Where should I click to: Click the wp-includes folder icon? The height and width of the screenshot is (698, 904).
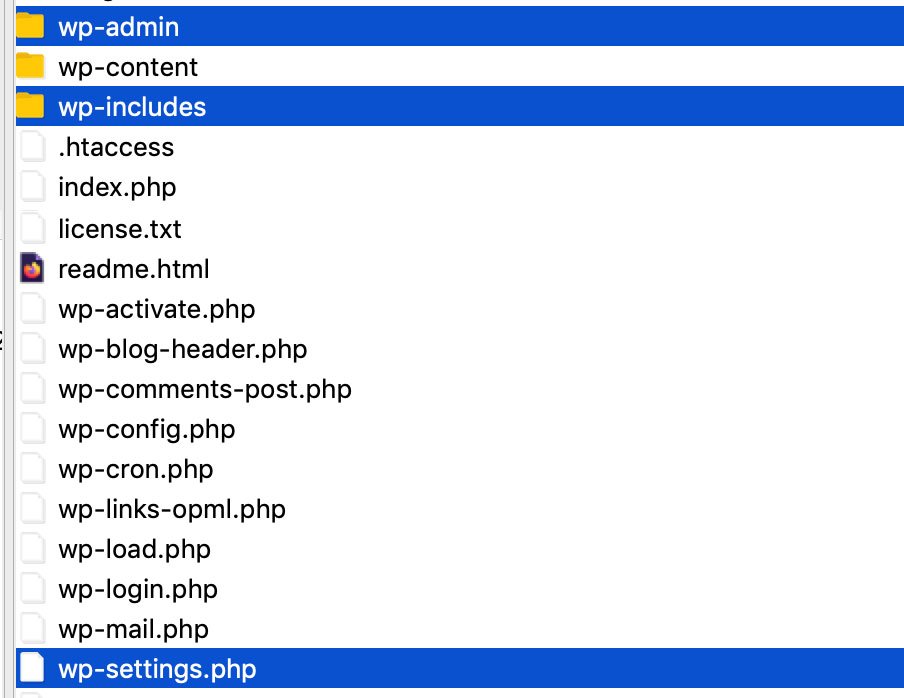pyautogui.click(x=30, y=106)
